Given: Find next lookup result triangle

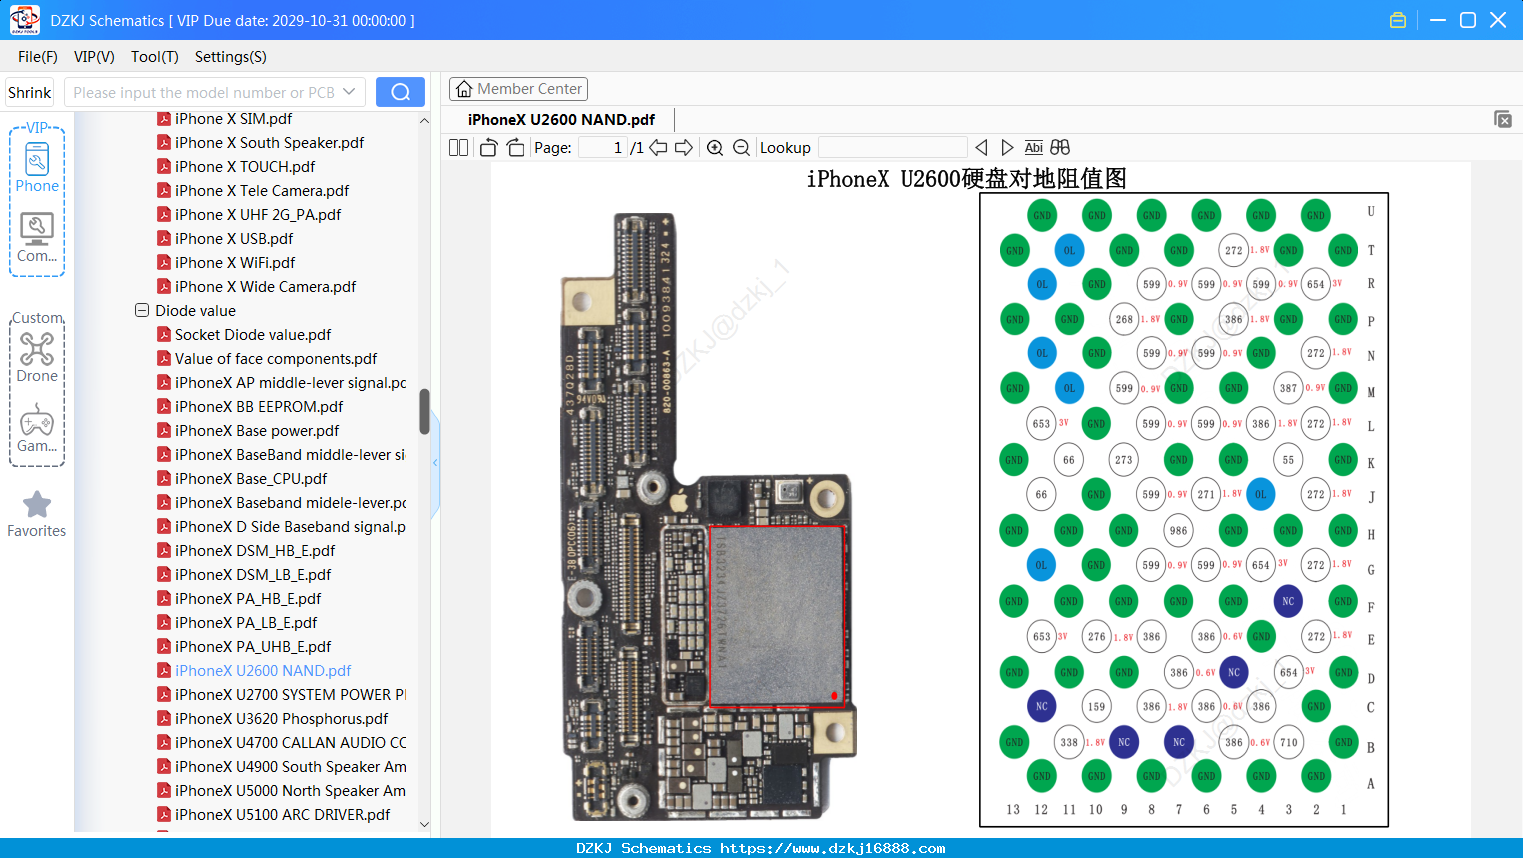Looking at the screenshot, I should (x=1007, y=148).
